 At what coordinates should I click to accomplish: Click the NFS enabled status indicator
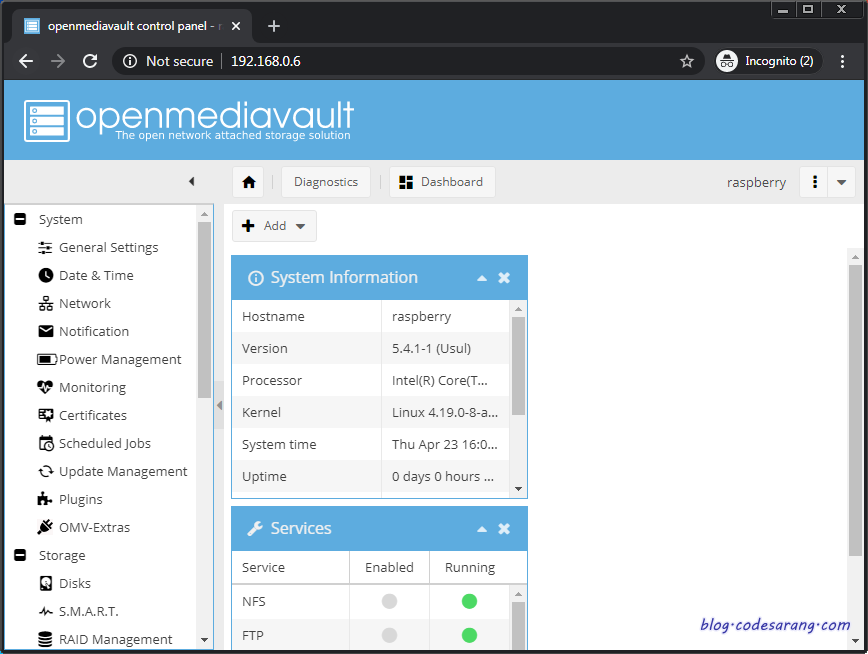(389, 601)
